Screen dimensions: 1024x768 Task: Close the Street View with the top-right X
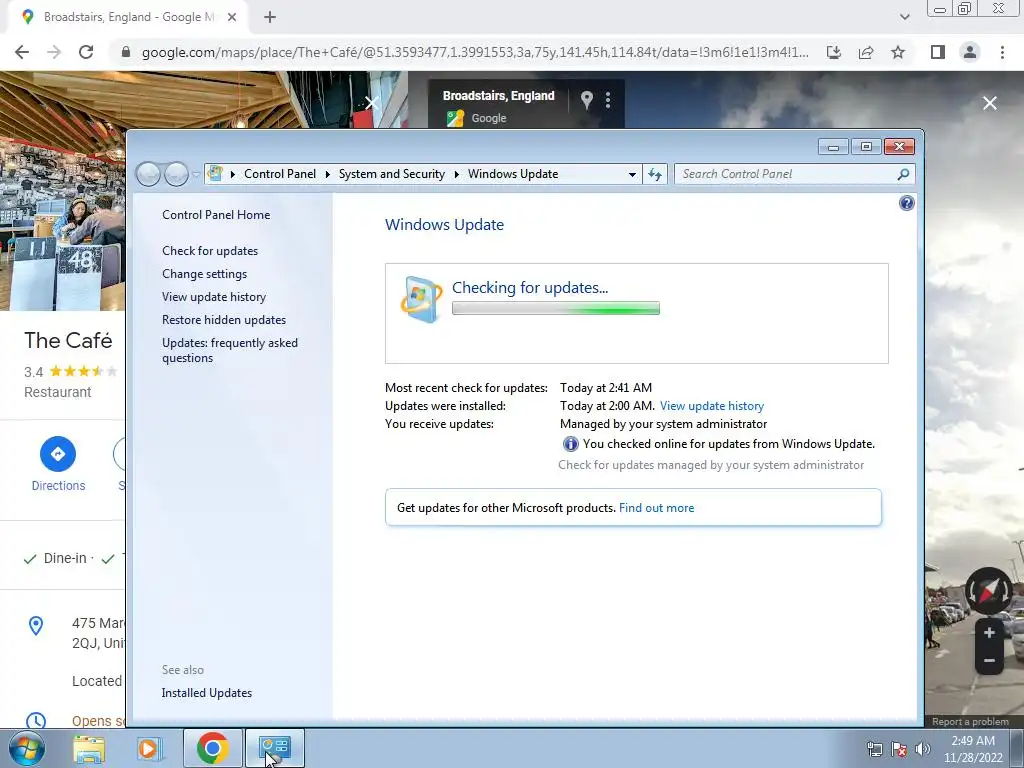990,103
